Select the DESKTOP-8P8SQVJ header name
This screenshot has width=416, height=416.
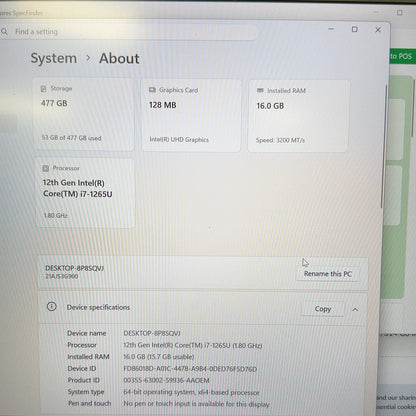point(74,268)
